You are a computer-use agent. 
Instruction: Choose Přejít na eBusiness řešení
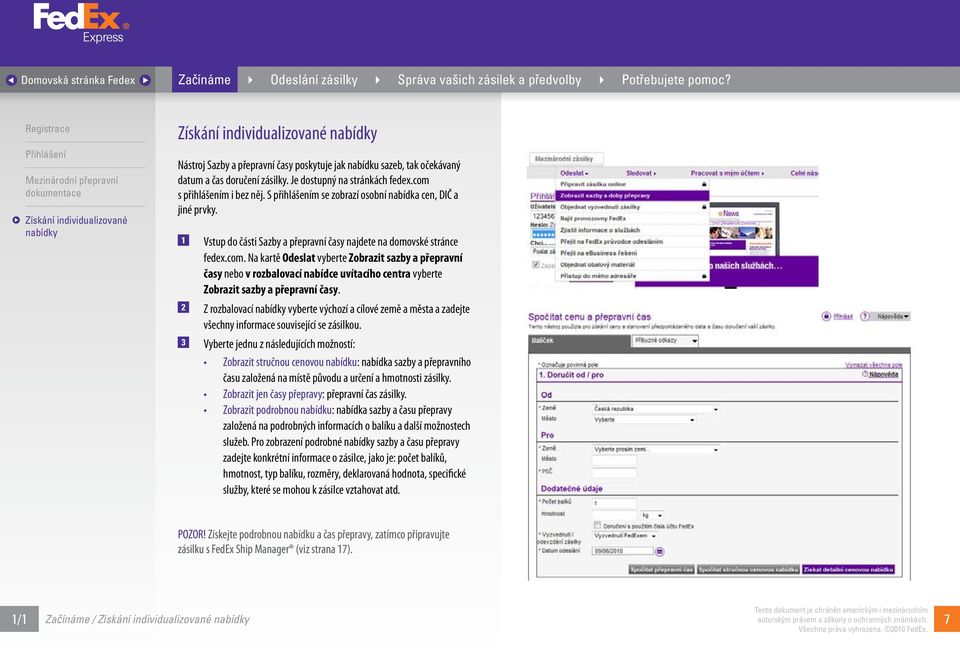(x=632, y=253)
